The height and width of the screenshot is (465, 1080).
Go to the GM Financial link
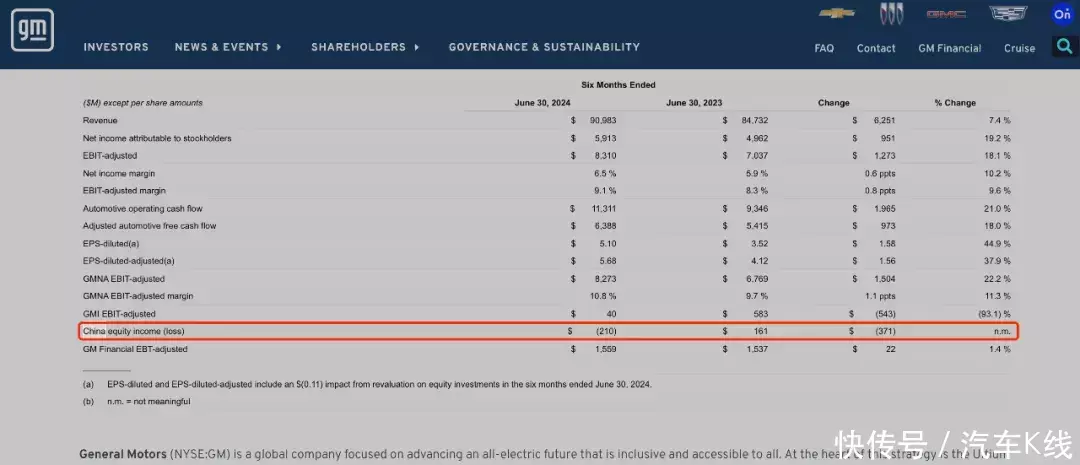pyautogui.click(x=949, y=48)
